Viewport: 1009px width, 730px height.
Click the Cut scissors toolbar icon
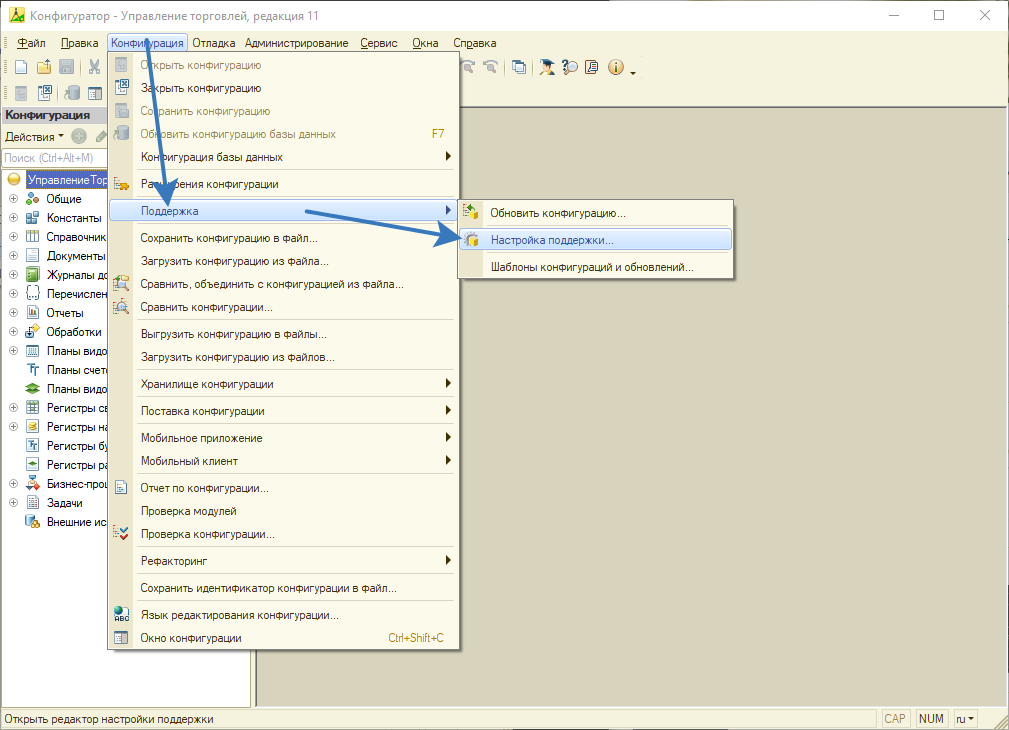(93, 67)
